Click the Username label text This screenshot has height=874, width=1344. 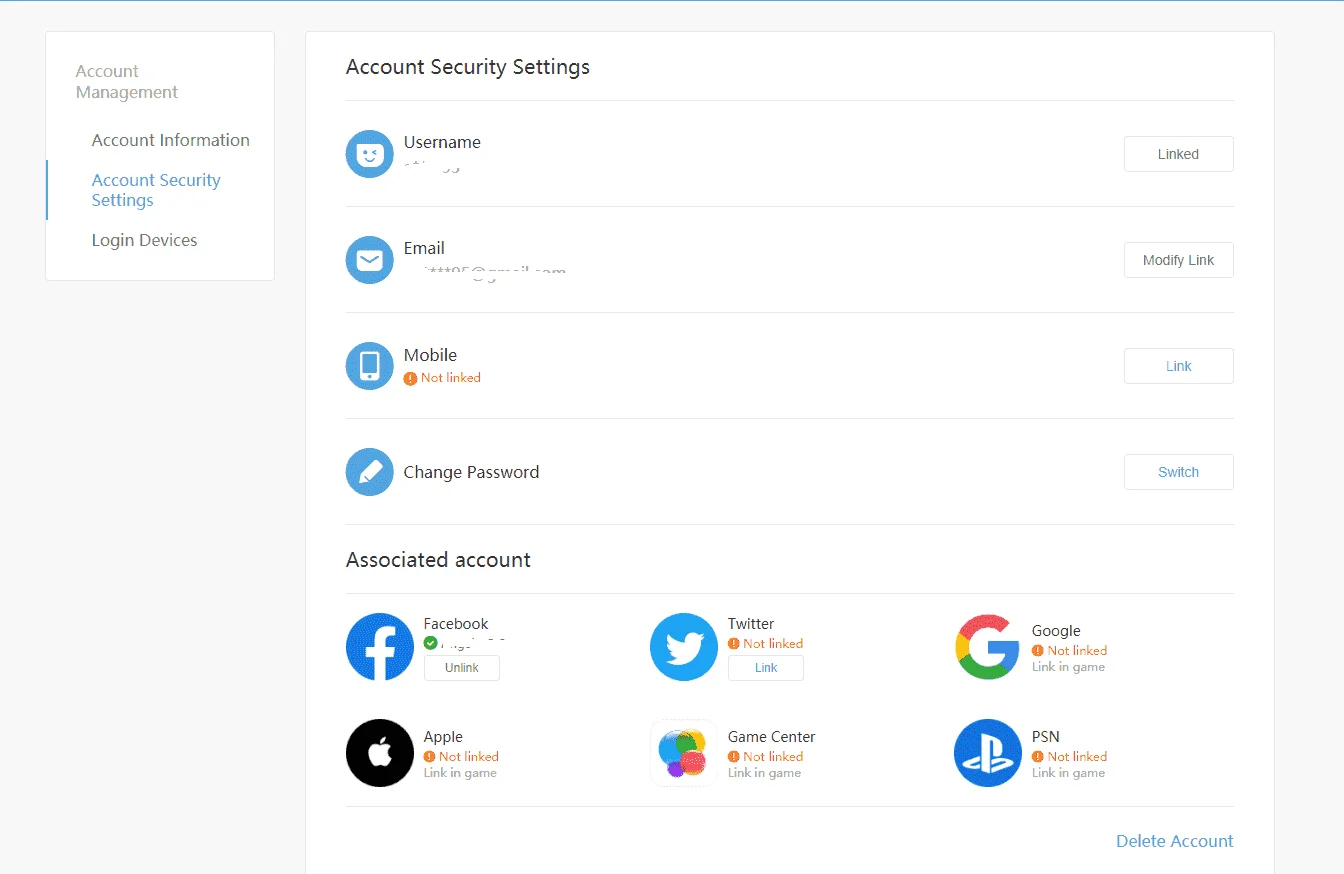point(442,142)
